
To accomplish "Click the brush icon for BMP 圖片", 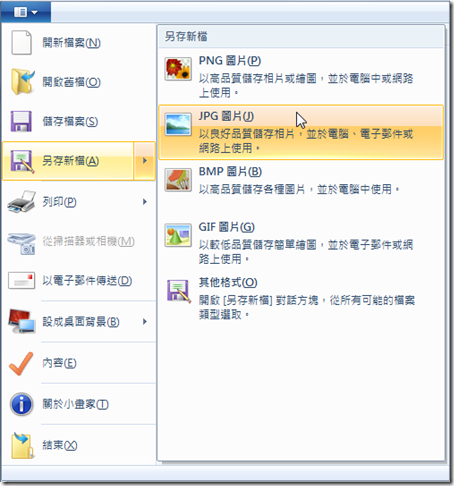I will pyautogui.click(x=178, y=180).
